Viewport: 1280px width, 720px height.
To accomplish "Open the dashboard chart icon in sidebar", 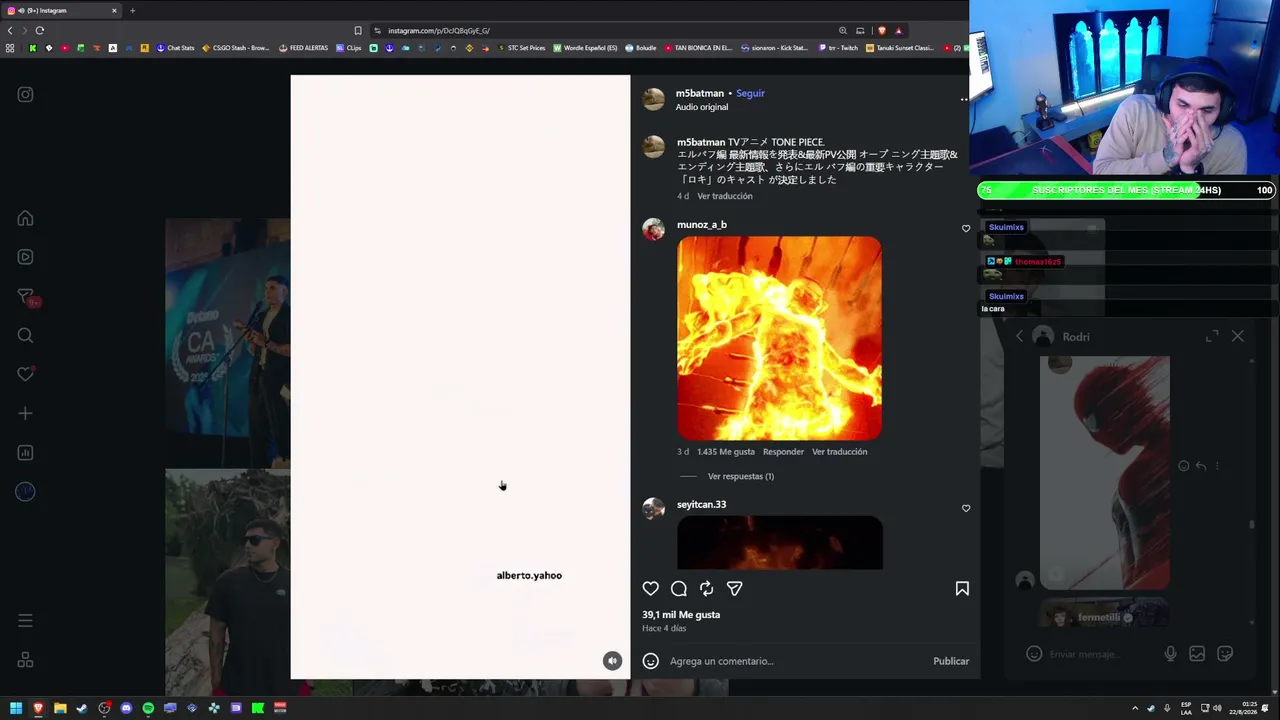I will pos(25,453).
